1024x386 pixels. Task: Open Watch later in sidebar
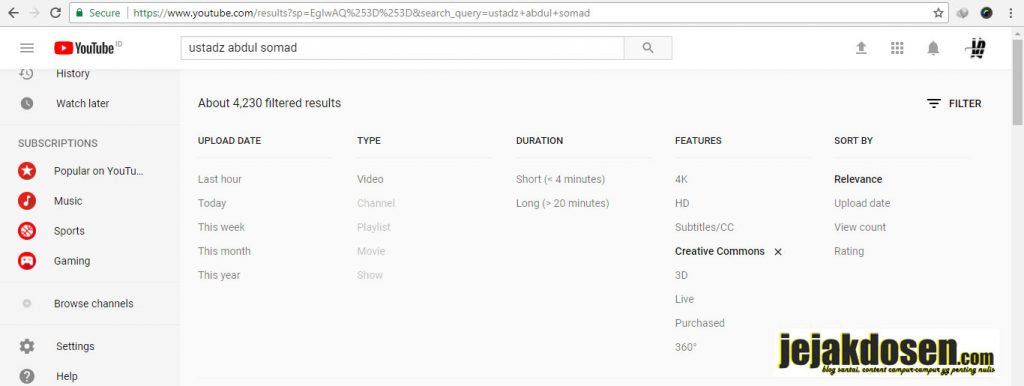pyautogui.click(x=82, y=103)
